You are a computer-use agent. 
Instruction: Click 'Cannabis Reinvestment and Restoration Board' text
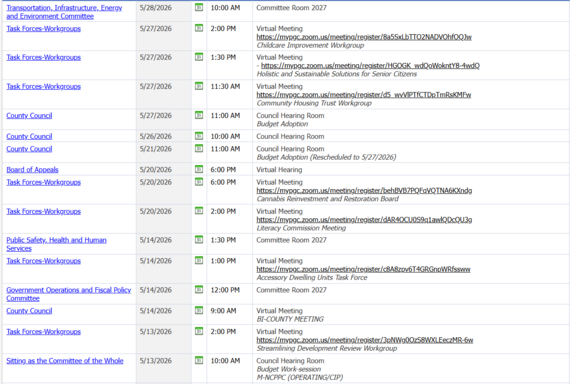click(x=328, y=199)
